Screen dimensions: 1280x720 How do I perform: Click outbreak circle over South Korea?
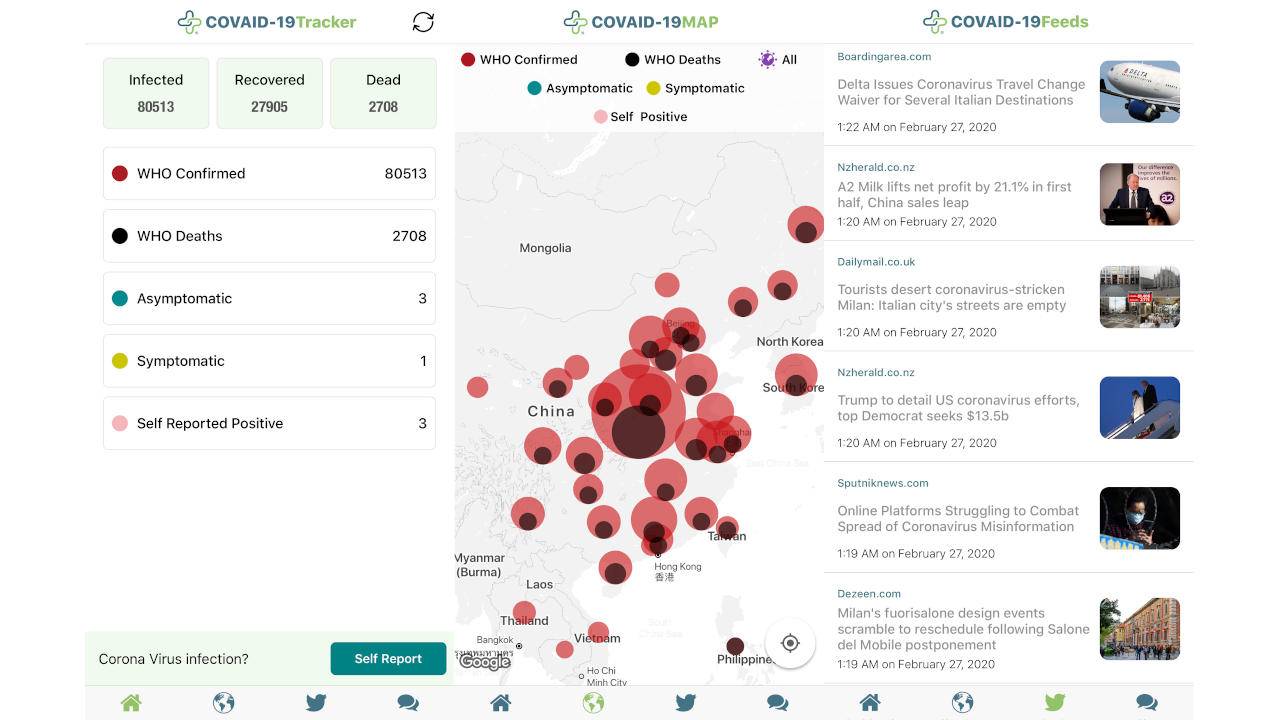click(796, 375)
